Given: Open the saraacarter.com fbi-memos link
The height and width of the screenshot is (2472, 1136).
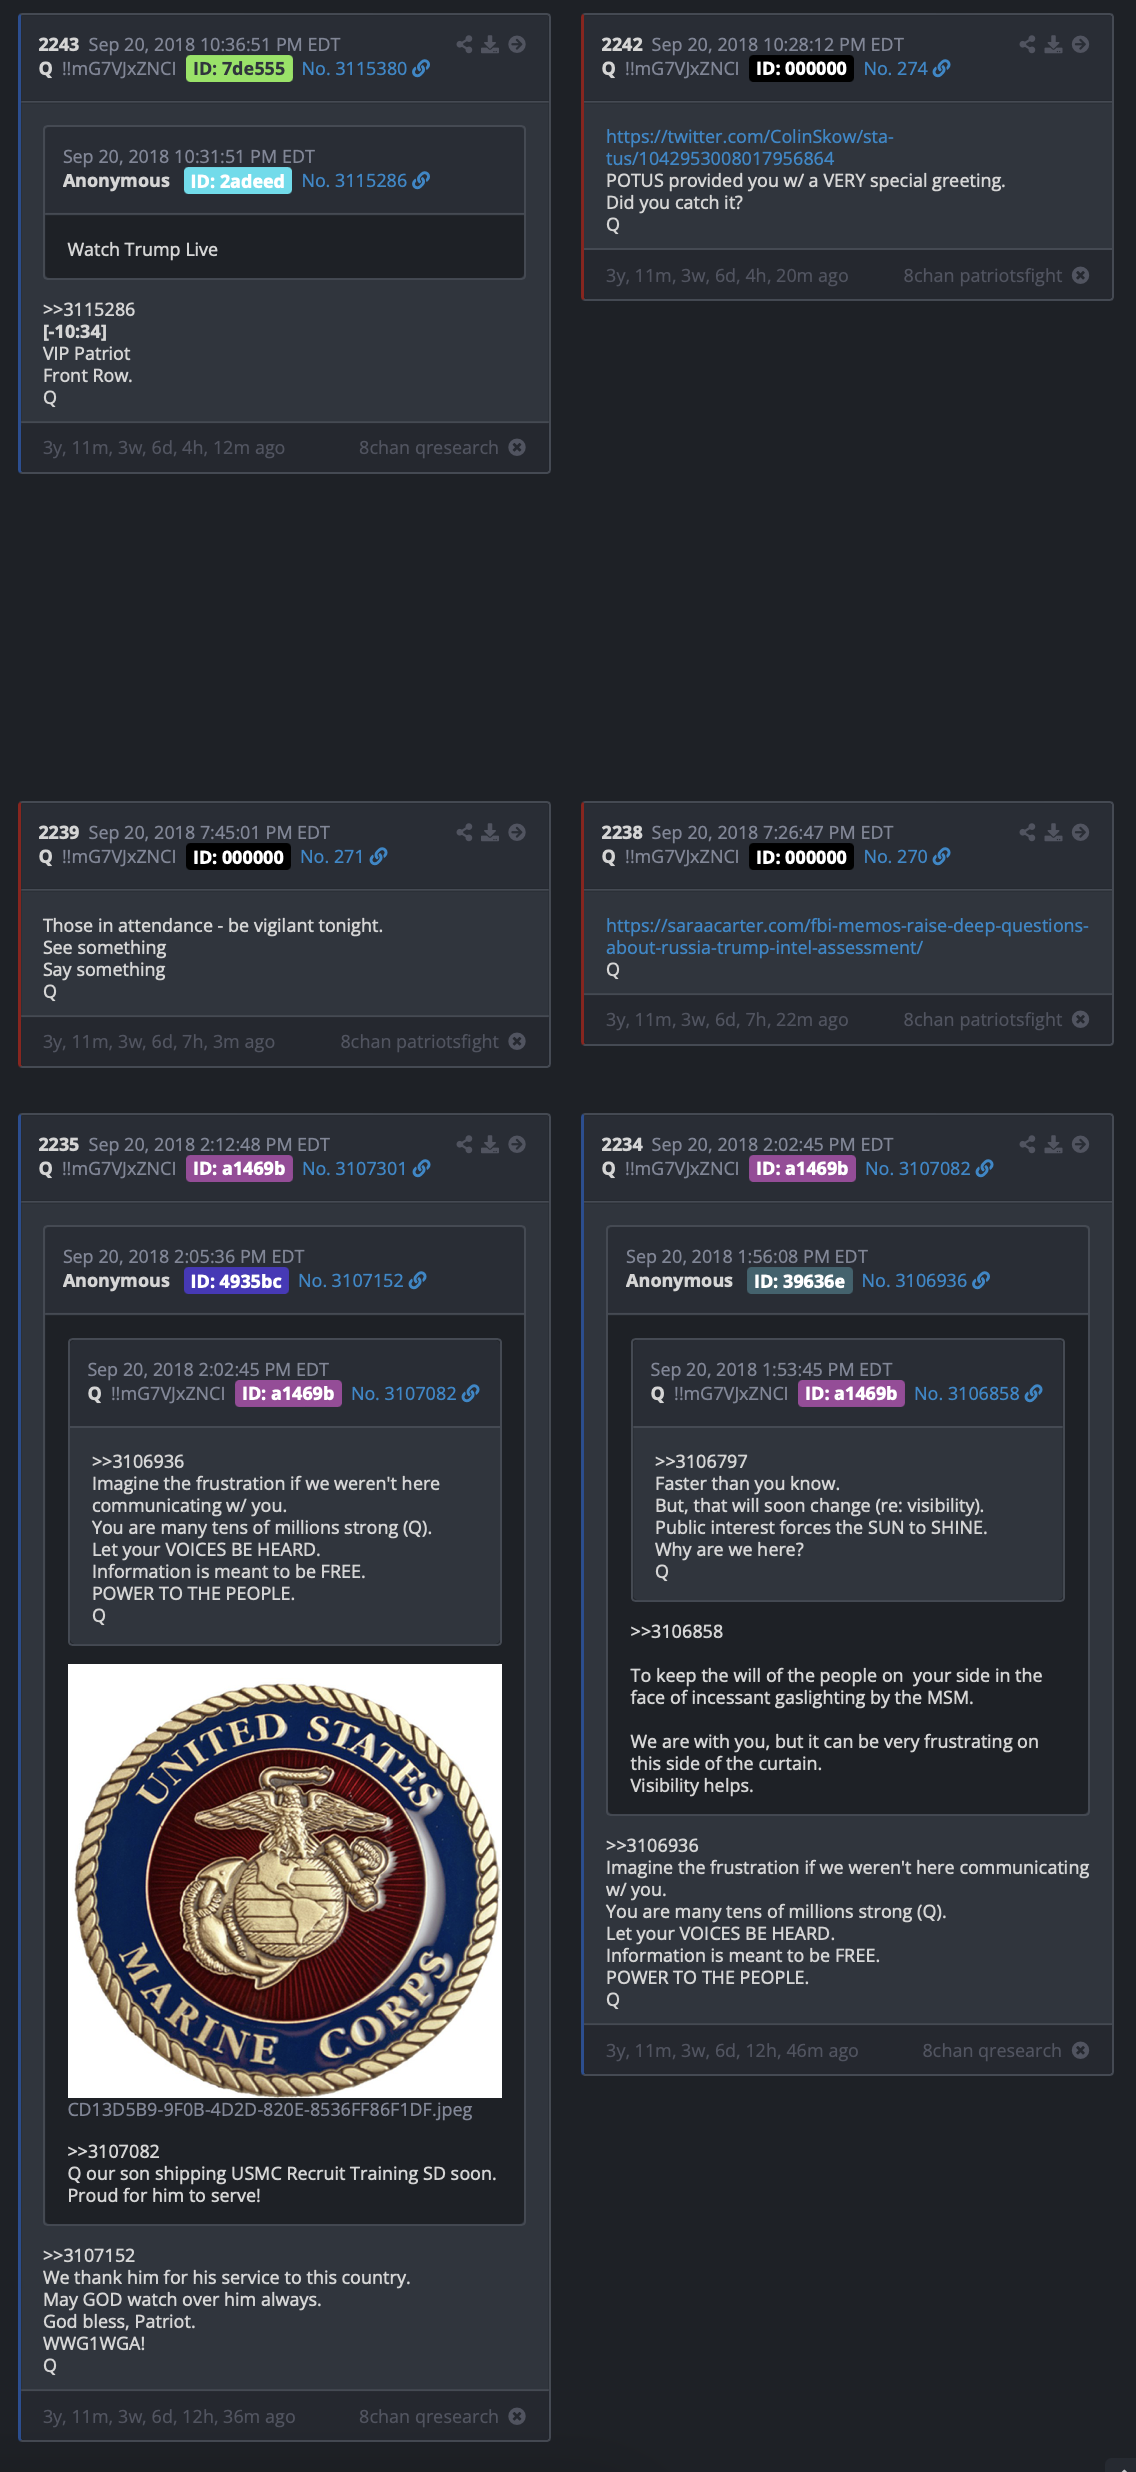Looking at the screenshot, I should pyautogui.click(x=847, y=936).
